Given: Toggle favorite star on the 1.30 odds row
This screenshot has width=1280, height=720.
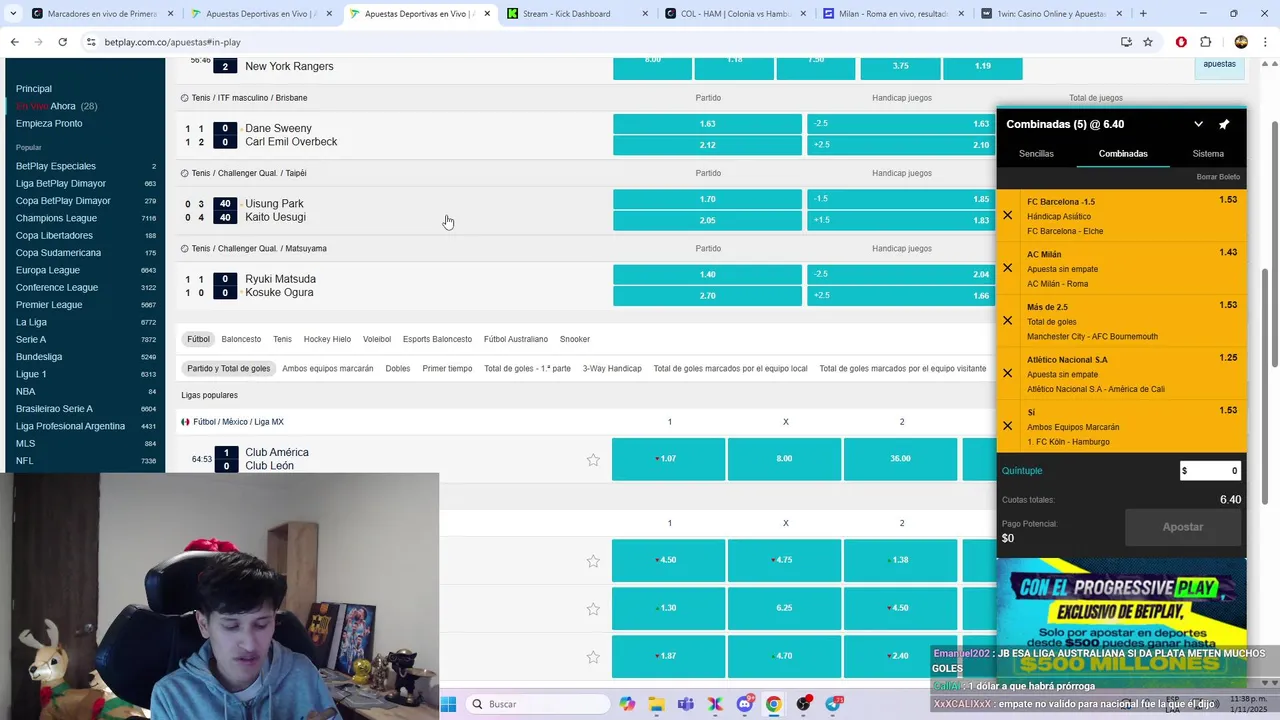Looking at the screenshot, I should (x=593, y=609).
